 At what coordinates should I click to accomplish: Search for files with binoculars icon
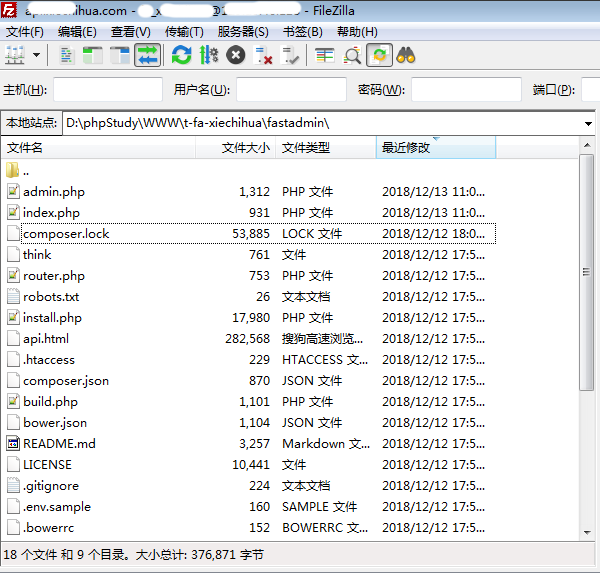406,55
